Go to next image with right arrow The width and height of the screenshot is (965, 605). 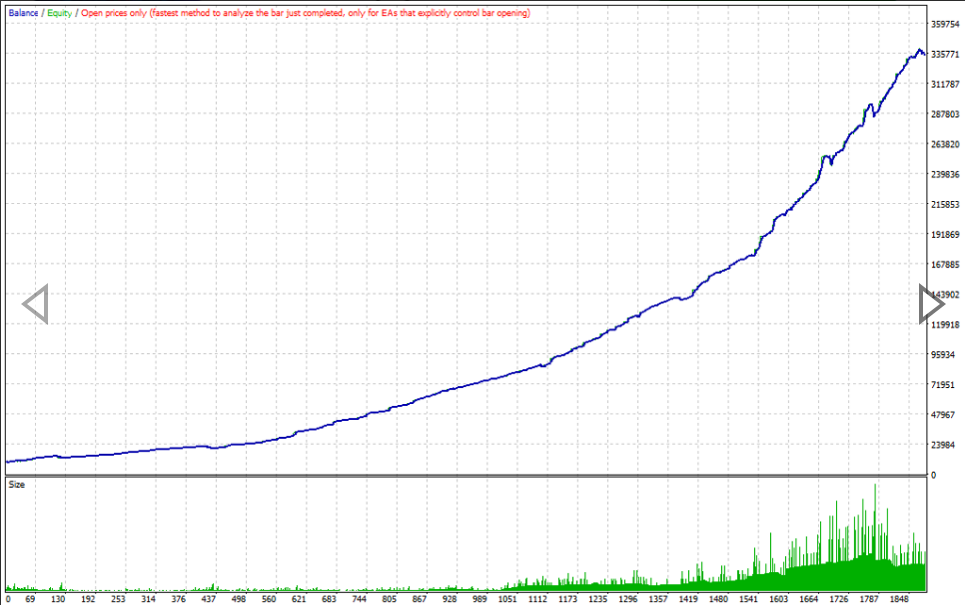coord(932,304)
